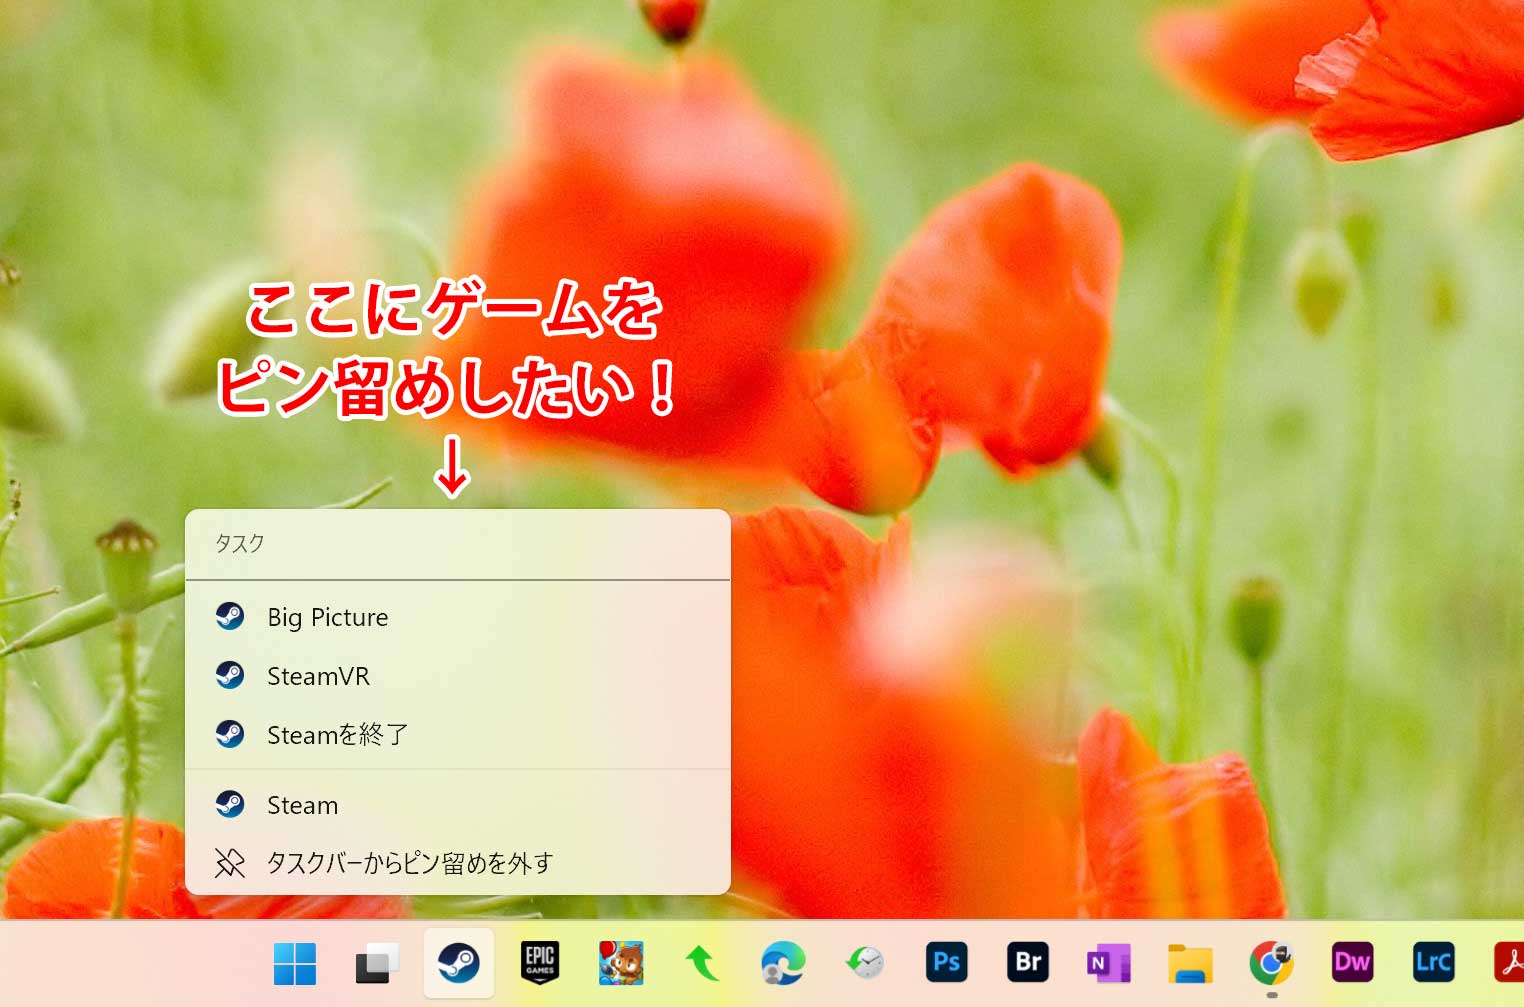Open Google Chrome from the taskbar
Image resolution: width=1524 pixels, height=1007 pixels.
tap(1270, 963)
